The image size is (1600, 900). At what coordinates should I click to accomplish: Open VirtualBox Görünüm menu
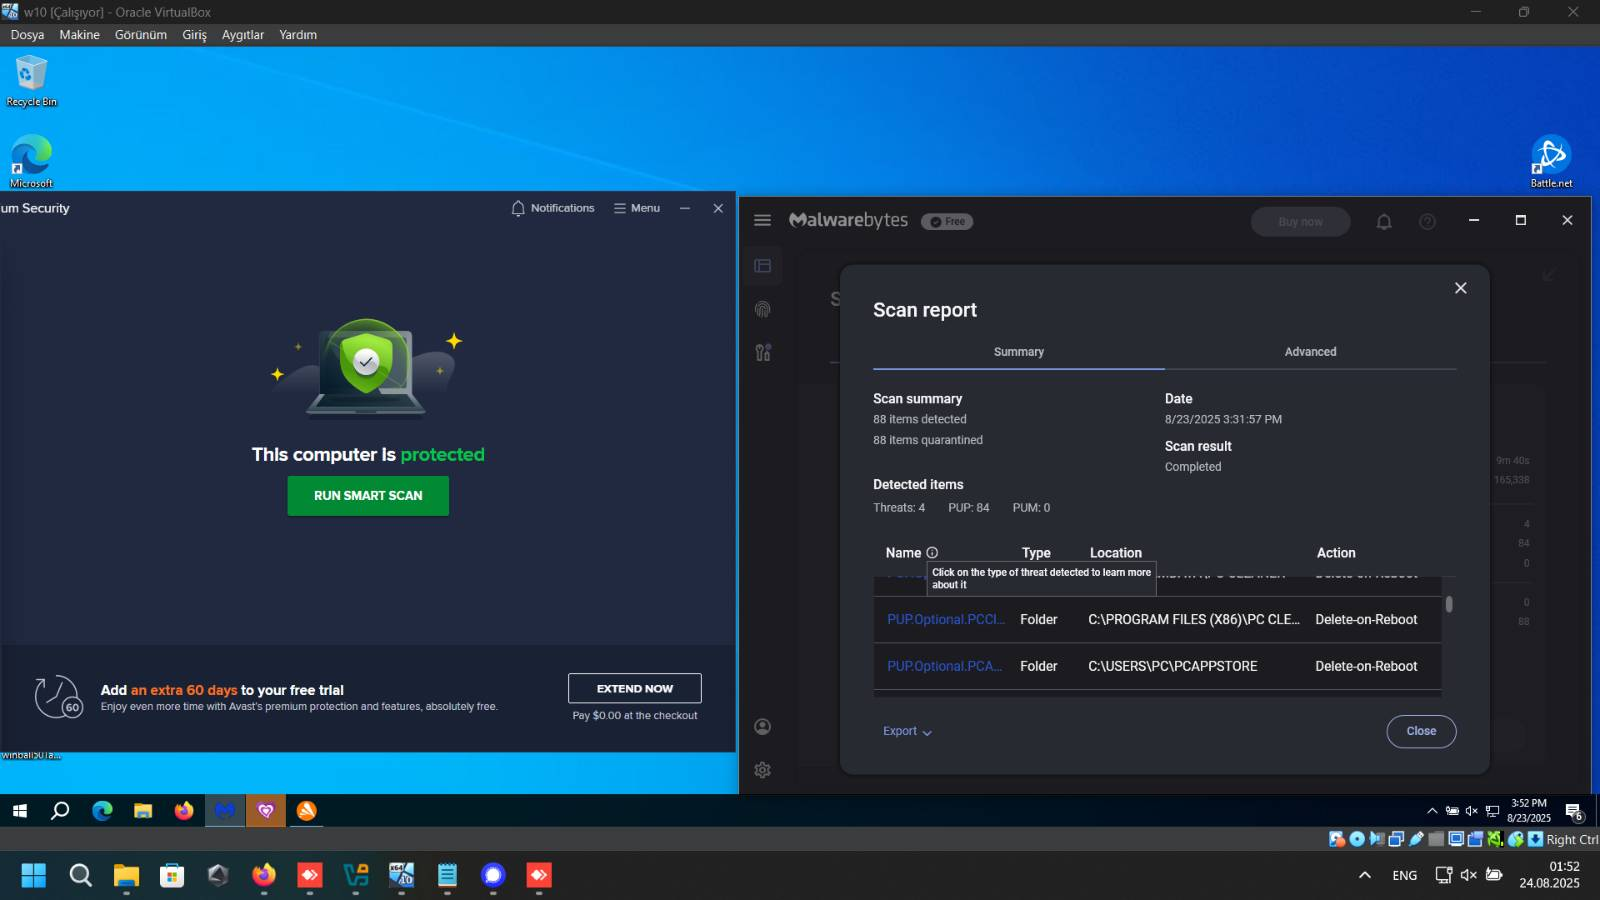tap(140, 35)
